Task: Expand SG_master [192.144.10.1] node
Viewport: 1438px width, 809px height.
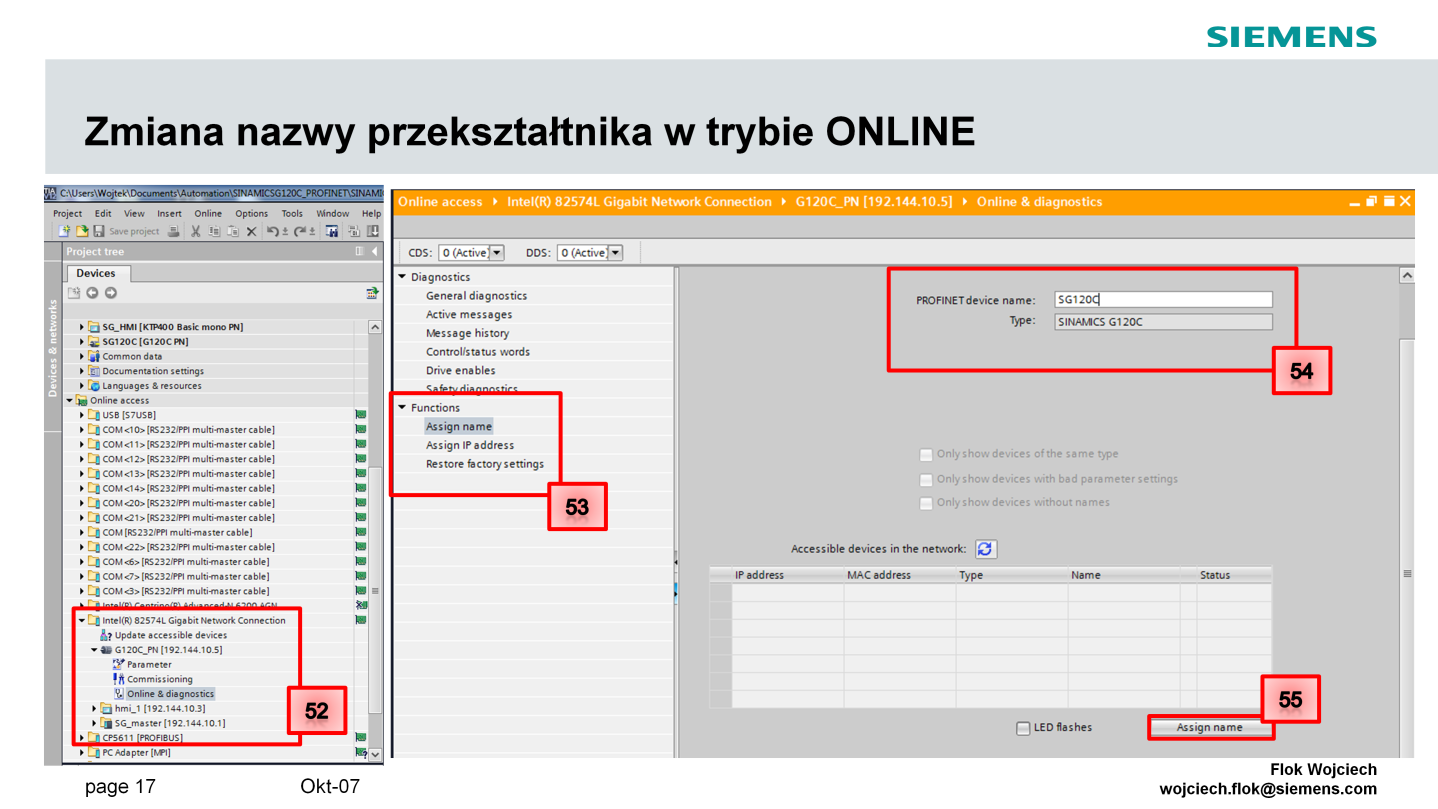Action: (x=94, y=723)
